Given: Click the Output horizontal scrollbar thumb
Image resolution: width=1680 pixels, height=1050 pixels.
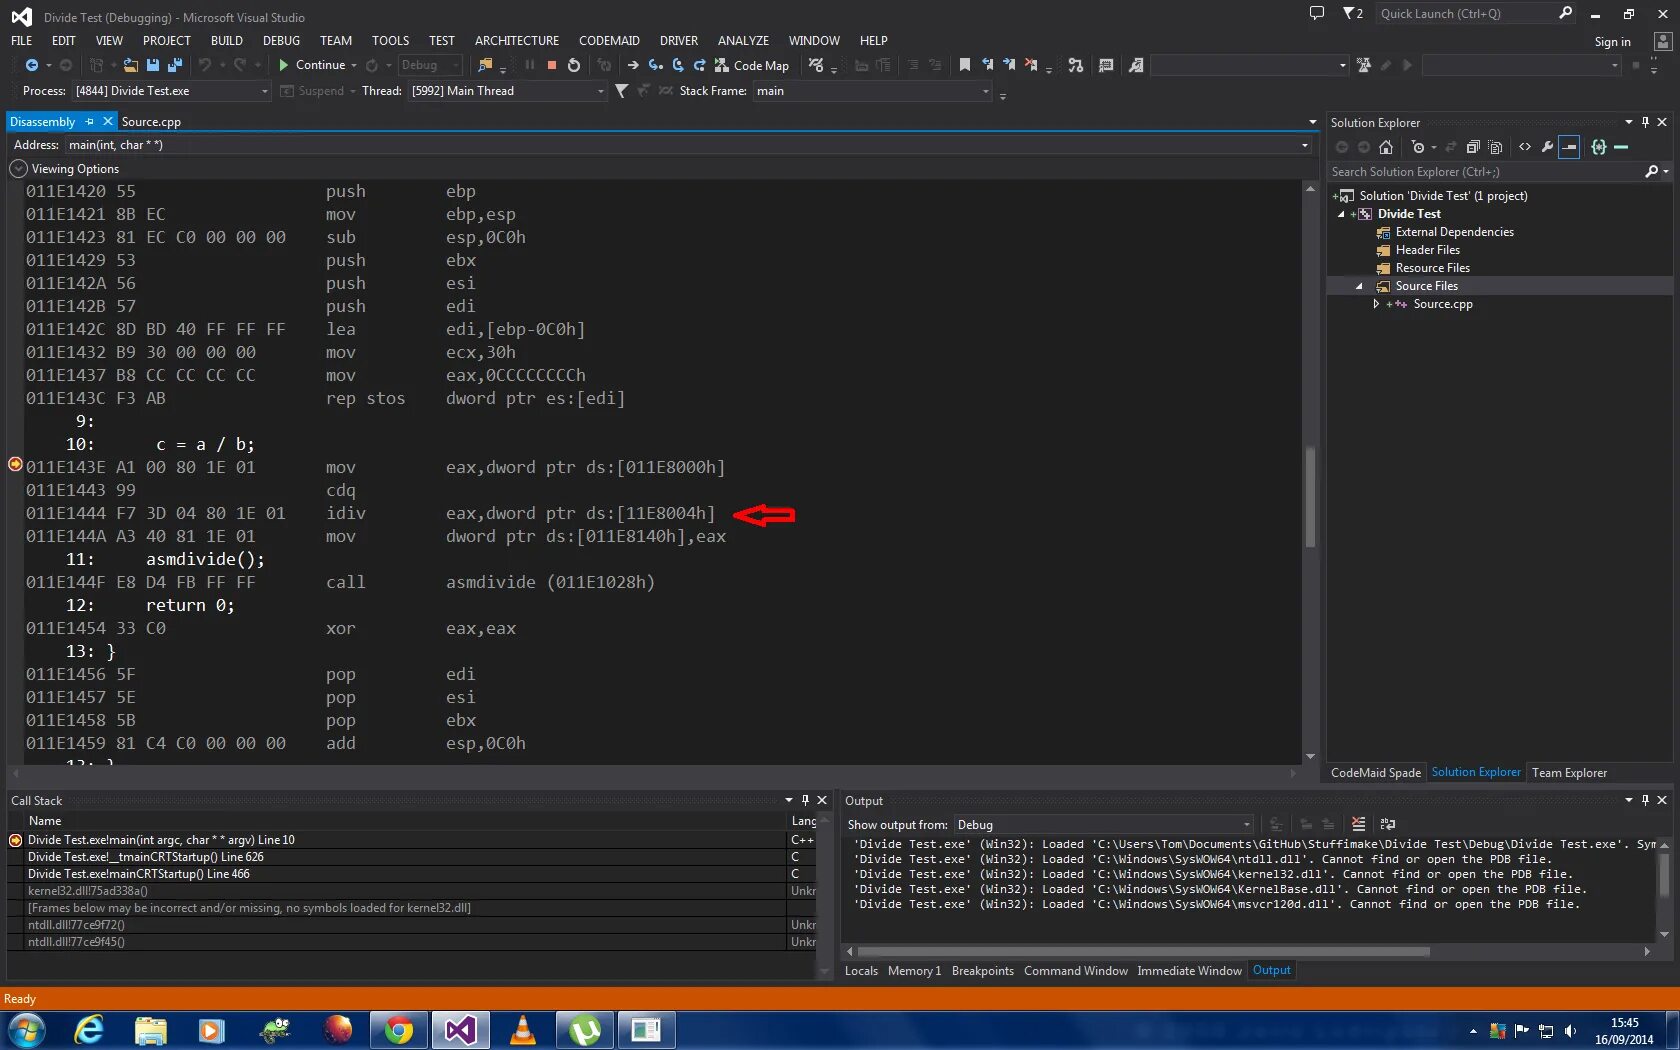Looking at the screenshot, I should (1143, 952).
